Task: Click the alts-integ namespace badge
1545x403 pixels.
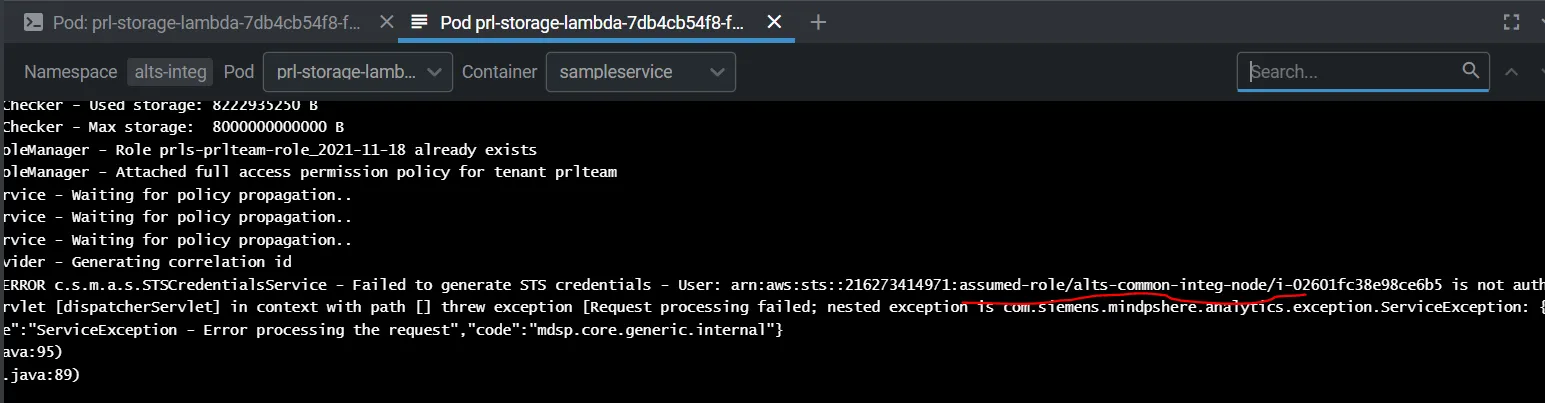Action: (170, 72)
